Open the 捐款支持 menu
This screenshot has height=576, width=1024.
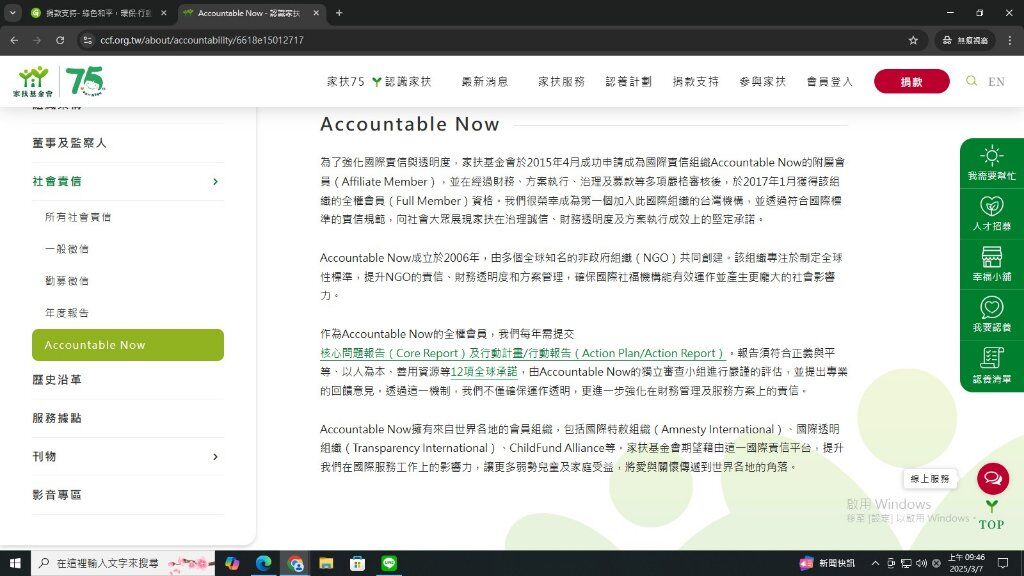pos(696,82)
